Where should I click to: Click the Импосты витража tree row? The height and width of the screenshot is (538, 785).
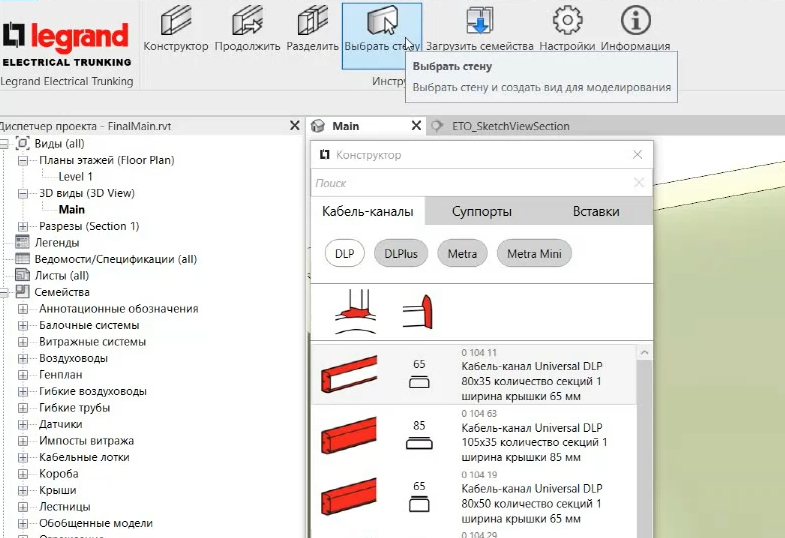tap(86, 441)
